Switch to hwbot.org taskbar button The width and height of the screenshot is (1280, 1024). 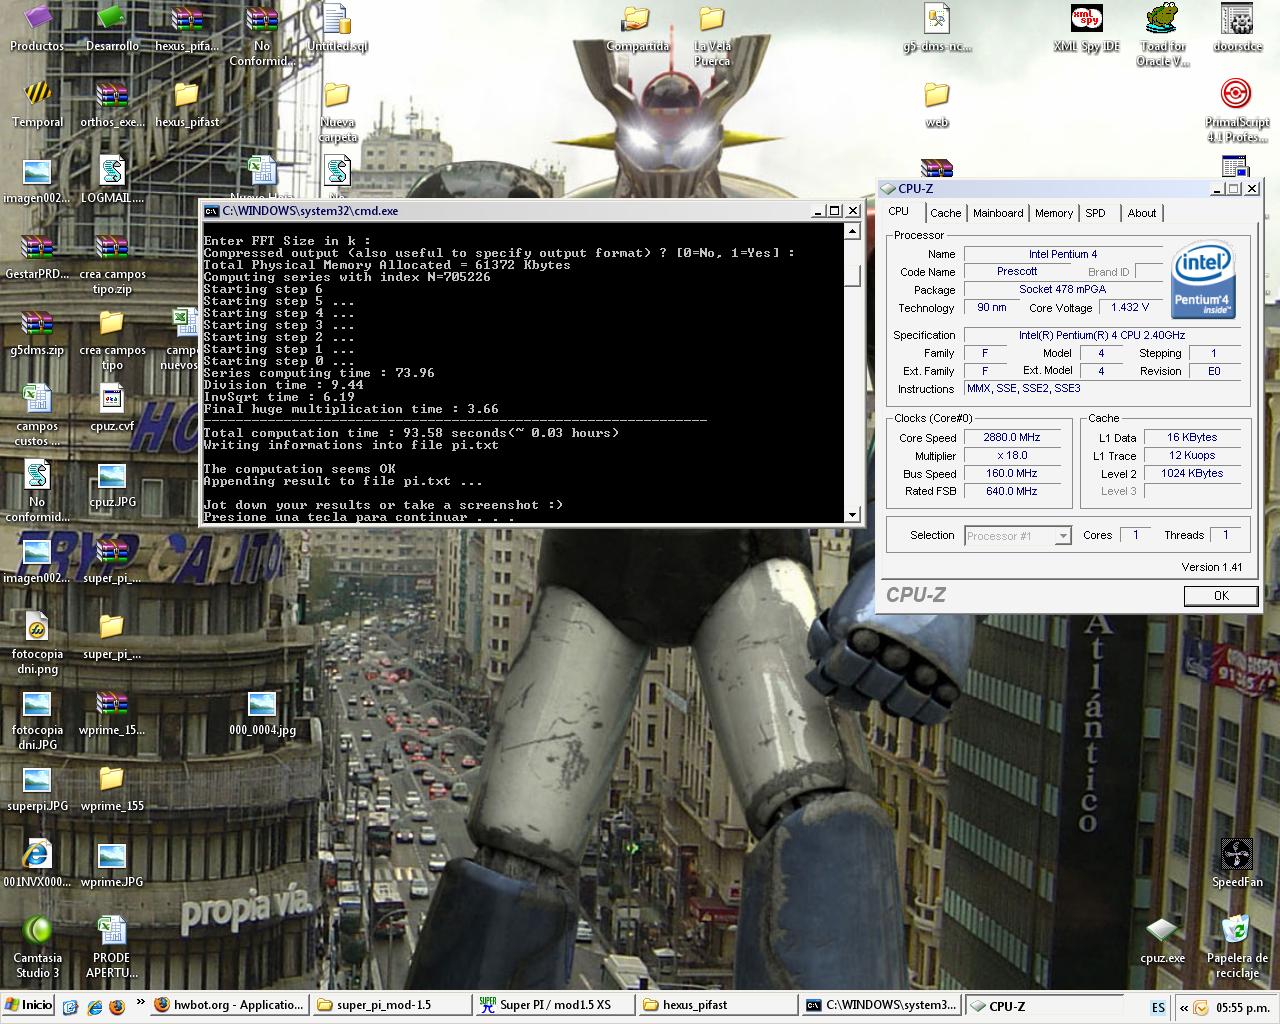coord(230,1005)
